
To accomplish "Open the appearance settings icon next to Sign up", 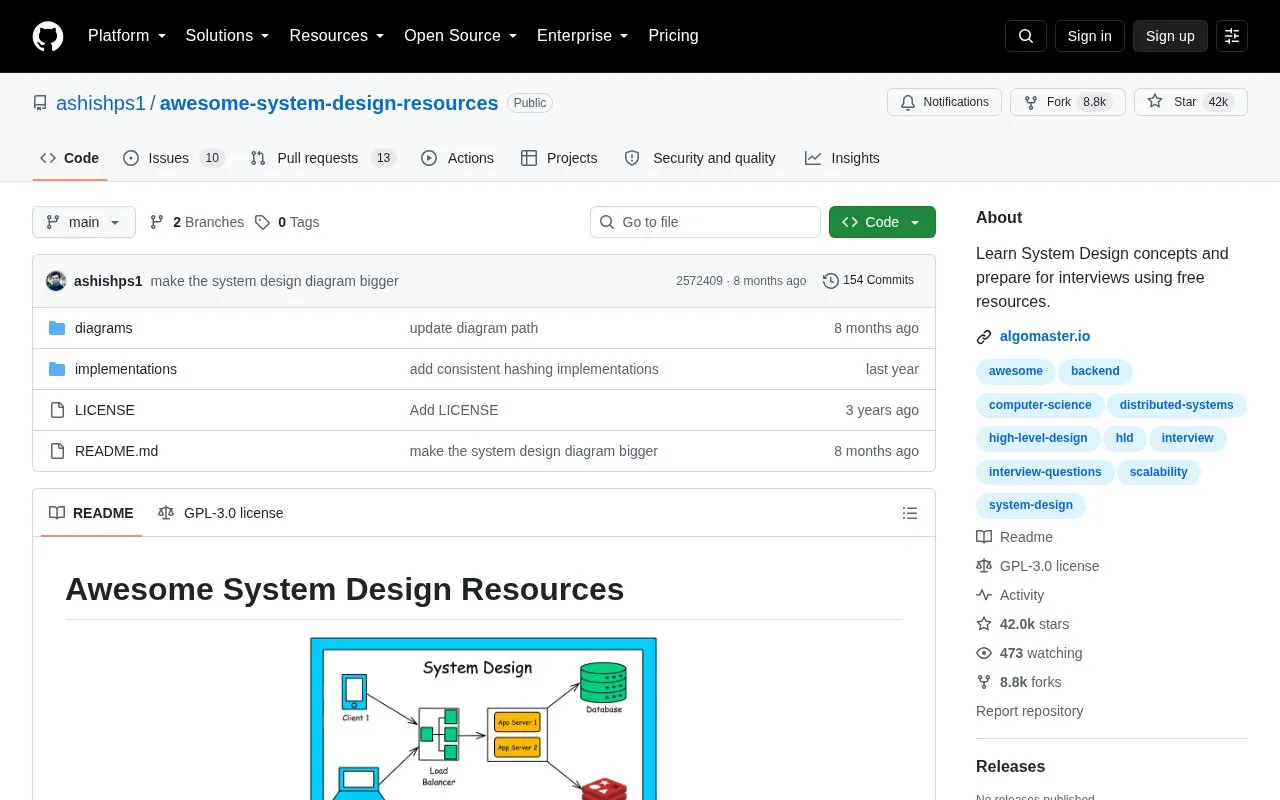I will click(x=1232, y=36).
